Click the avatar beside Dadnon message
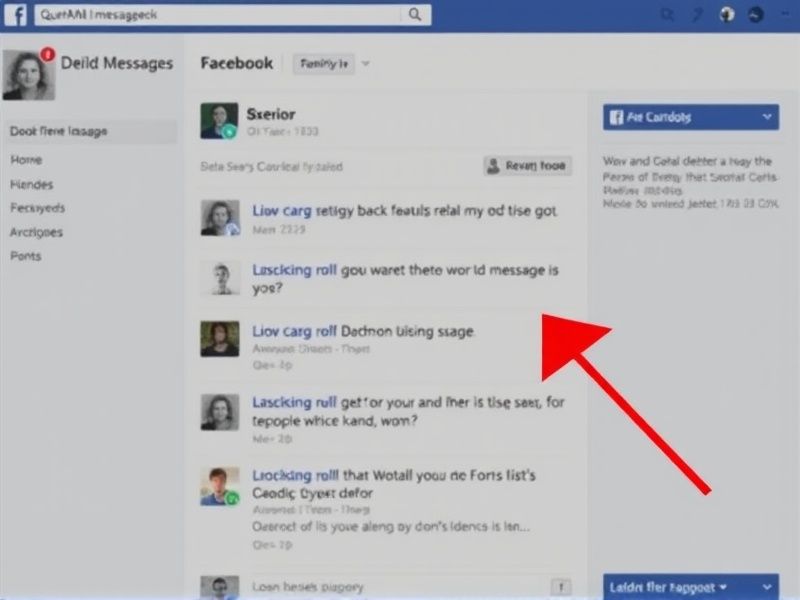Screen dimensions: 800x600 coord(220,339)
